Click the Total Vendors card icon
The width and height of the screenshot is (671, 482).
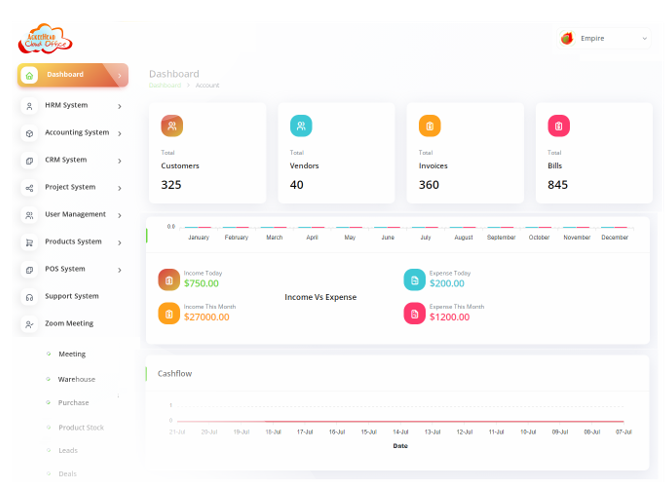pyautogui.click(x=301, y=126)
